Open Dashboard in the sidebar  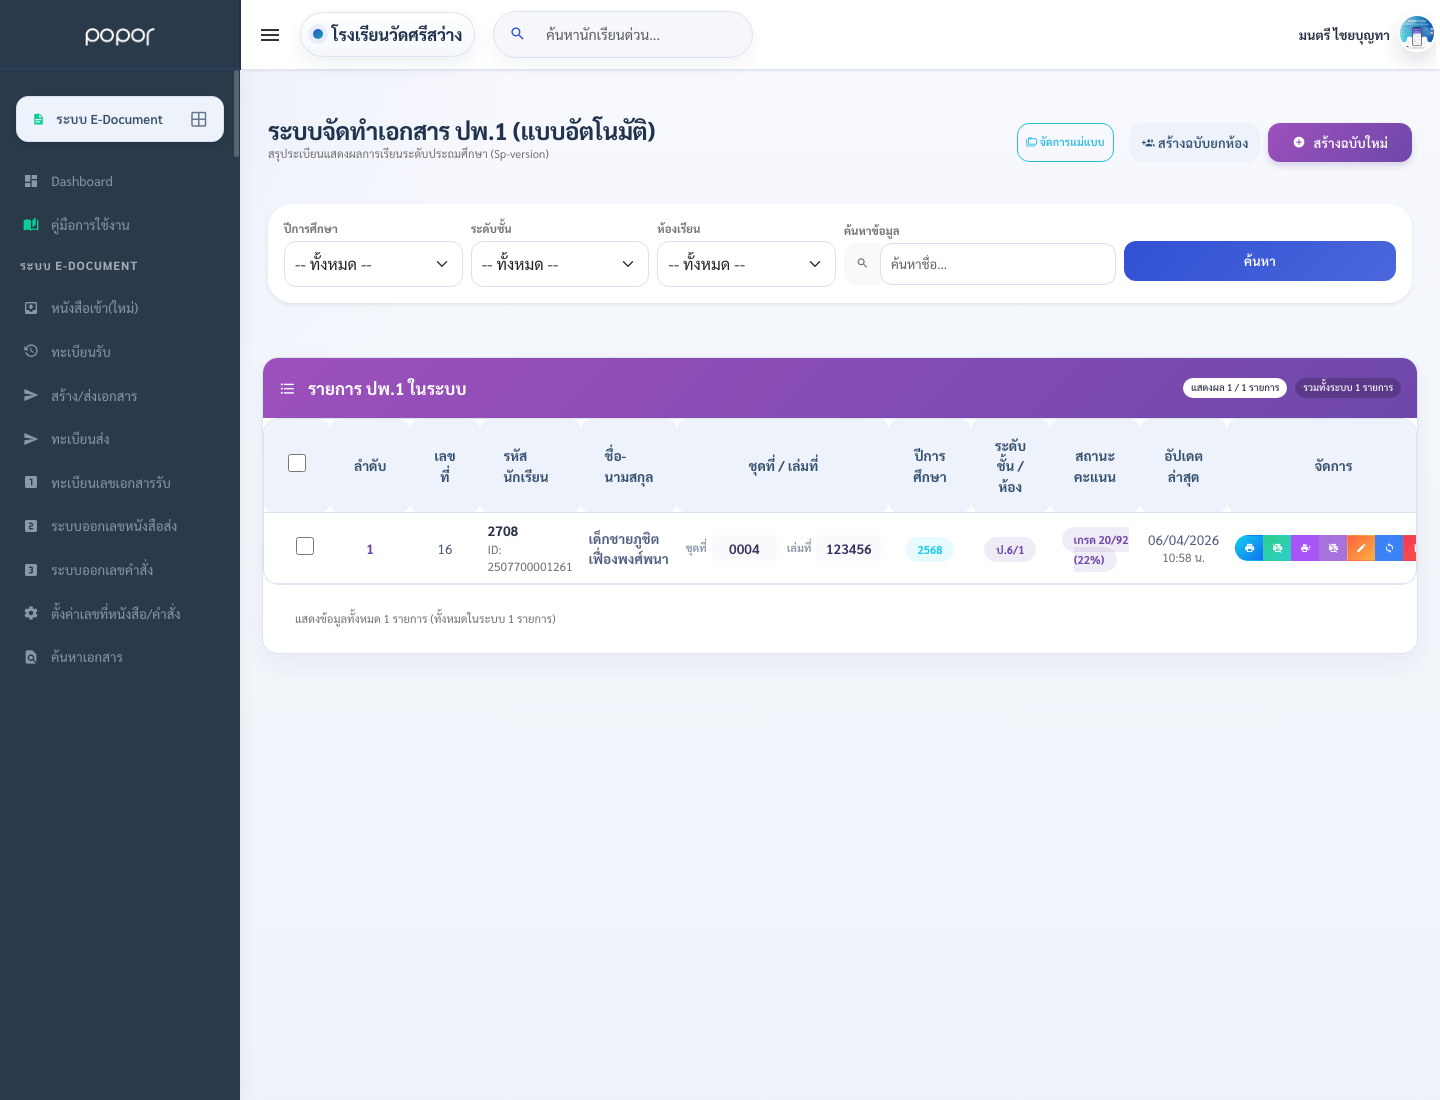[82, 181]
